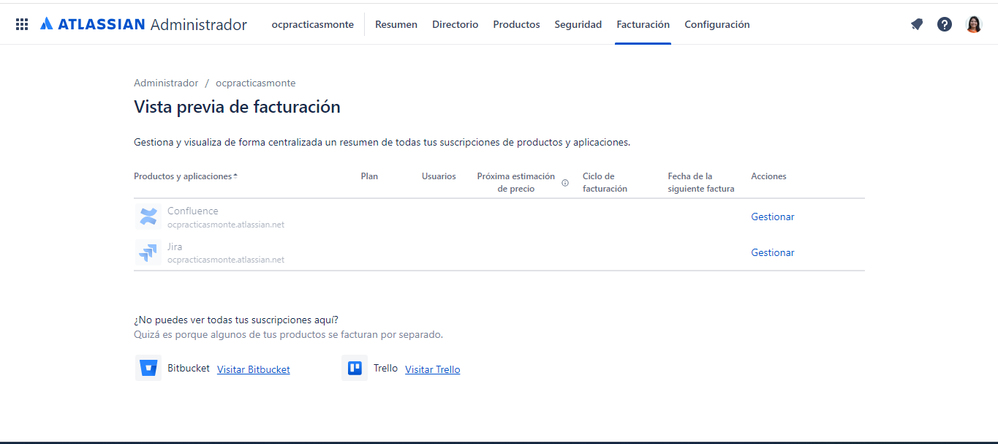Click the Confluence product icon
This screenshot has width=998, height=444.
(148, 216)
